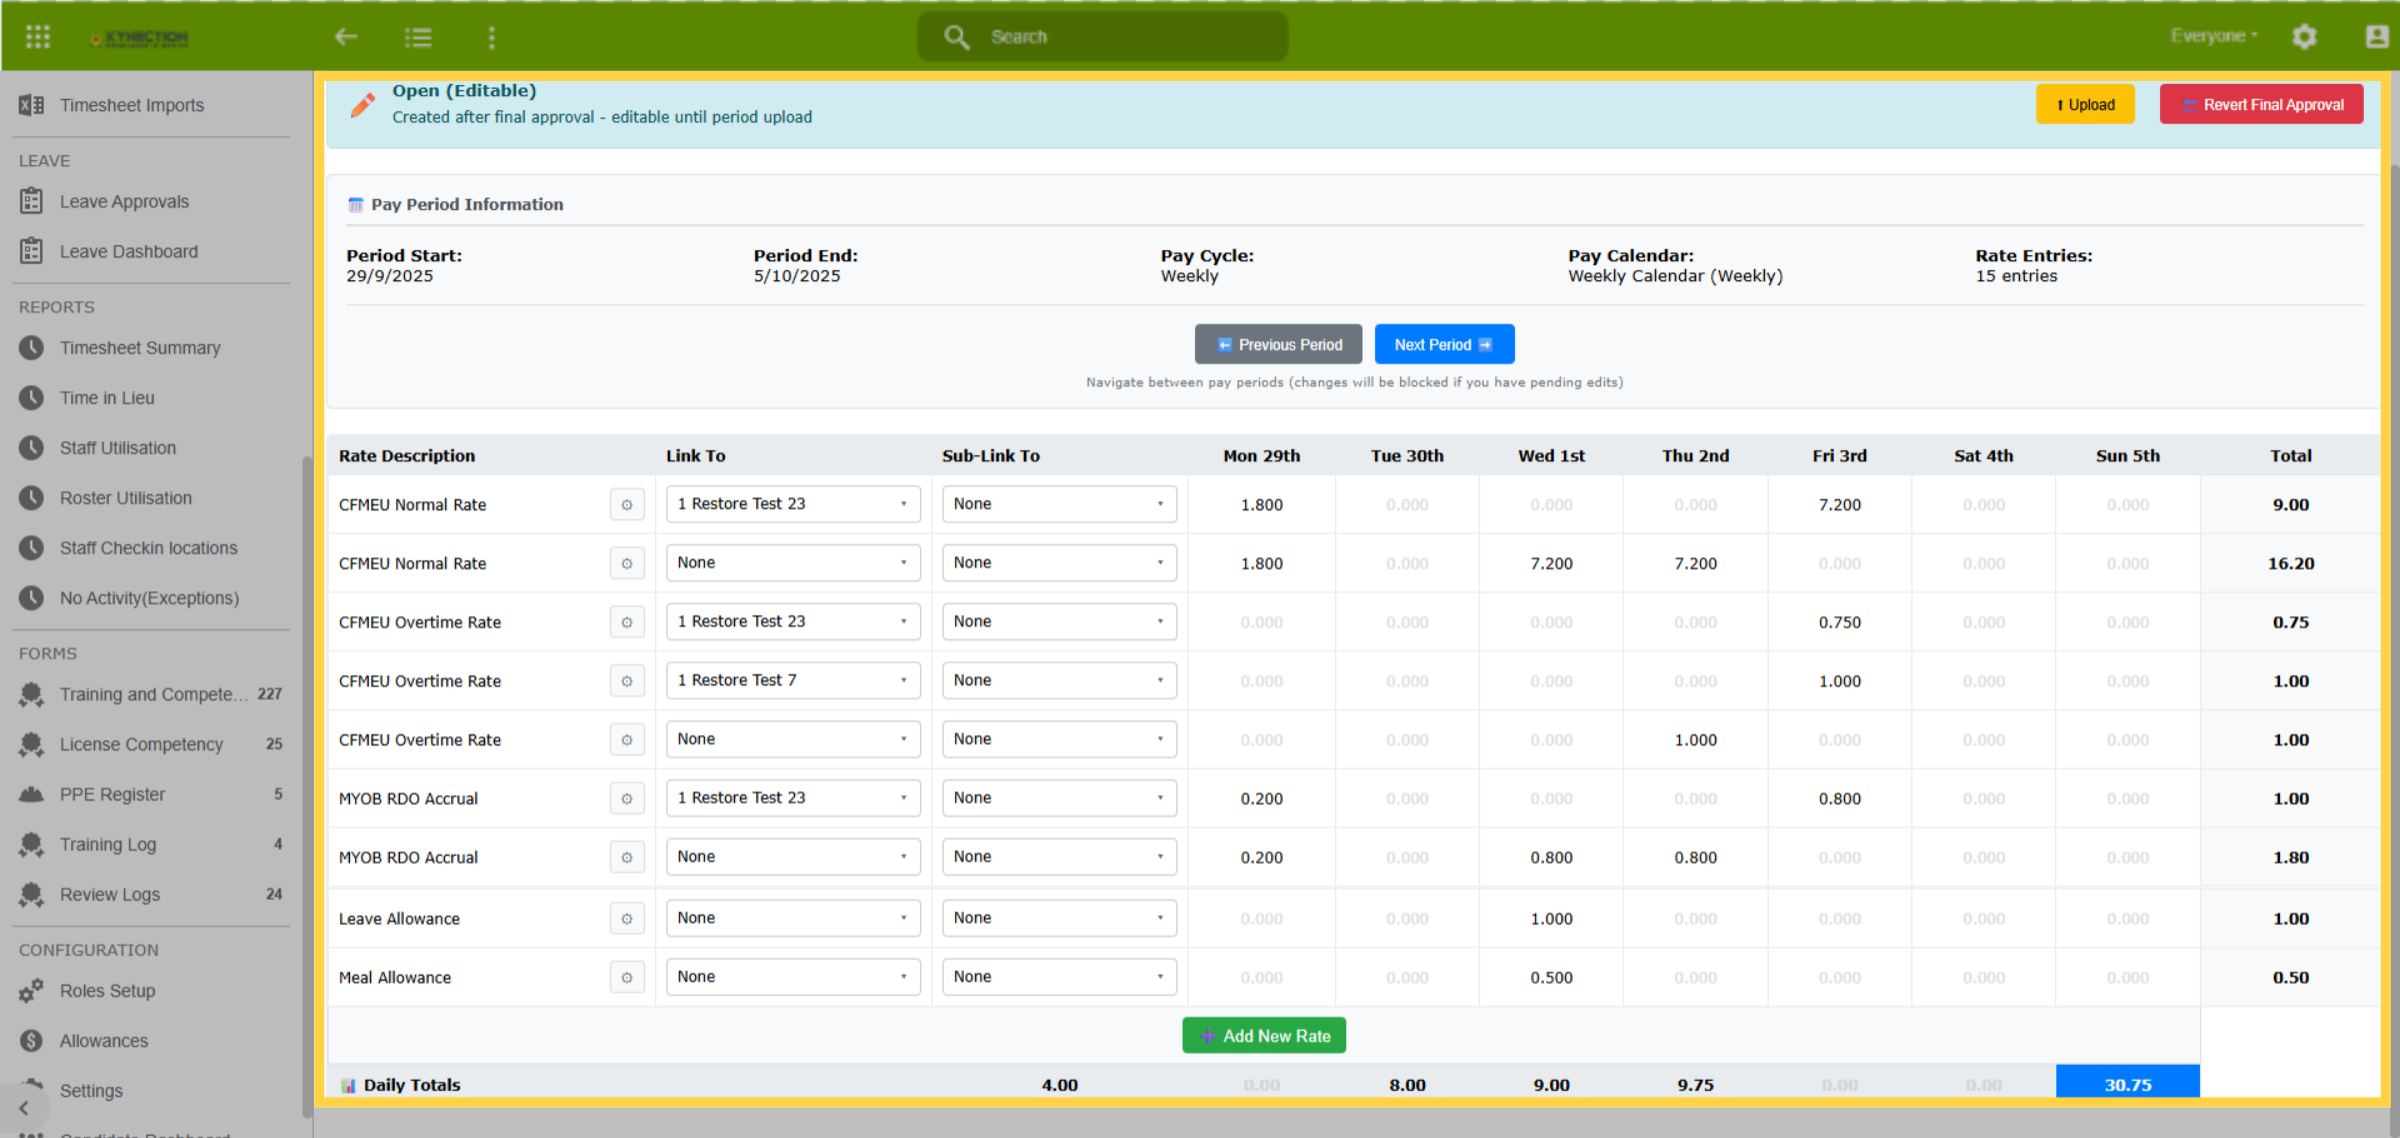Expand Sub-Link To dropdown for first CFMEU Normal Rate
The width and height of the screenshot is (2400, 1138).
click(x=1059, y=504)
